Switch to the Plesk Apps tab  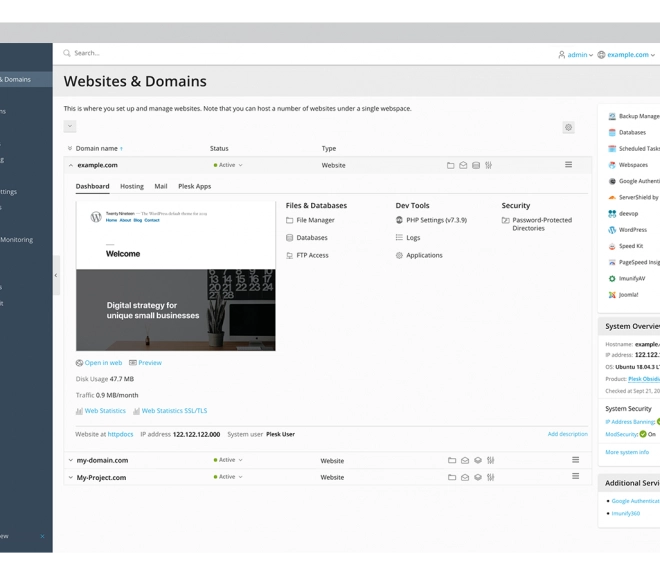click(x=194, y=186)
